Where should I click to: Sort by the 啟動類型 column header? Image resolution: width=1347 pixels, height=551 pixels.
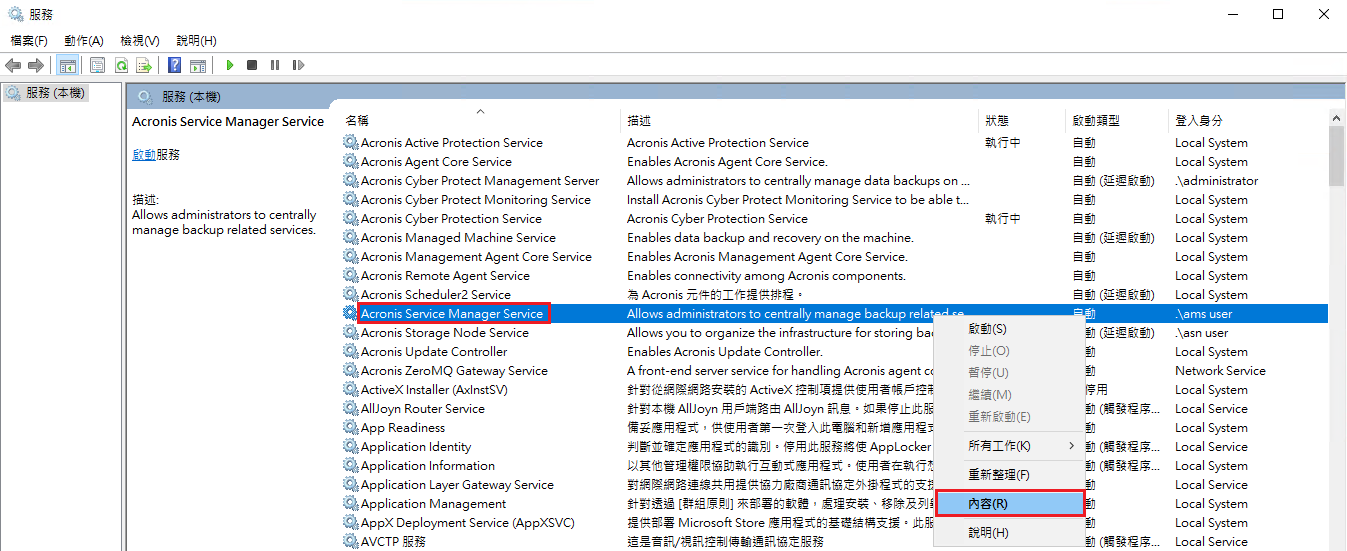(1118, 120)
